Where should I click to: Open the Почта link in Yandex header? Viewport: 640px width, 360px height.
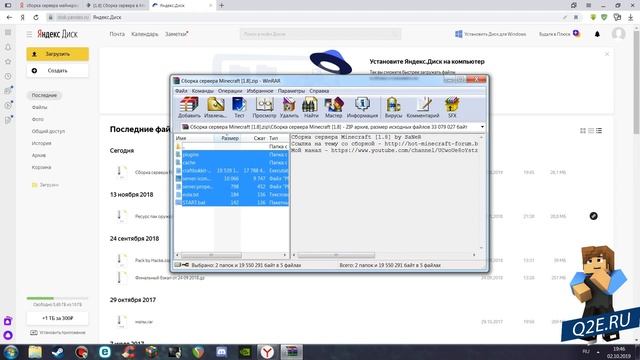click(117, 34)
